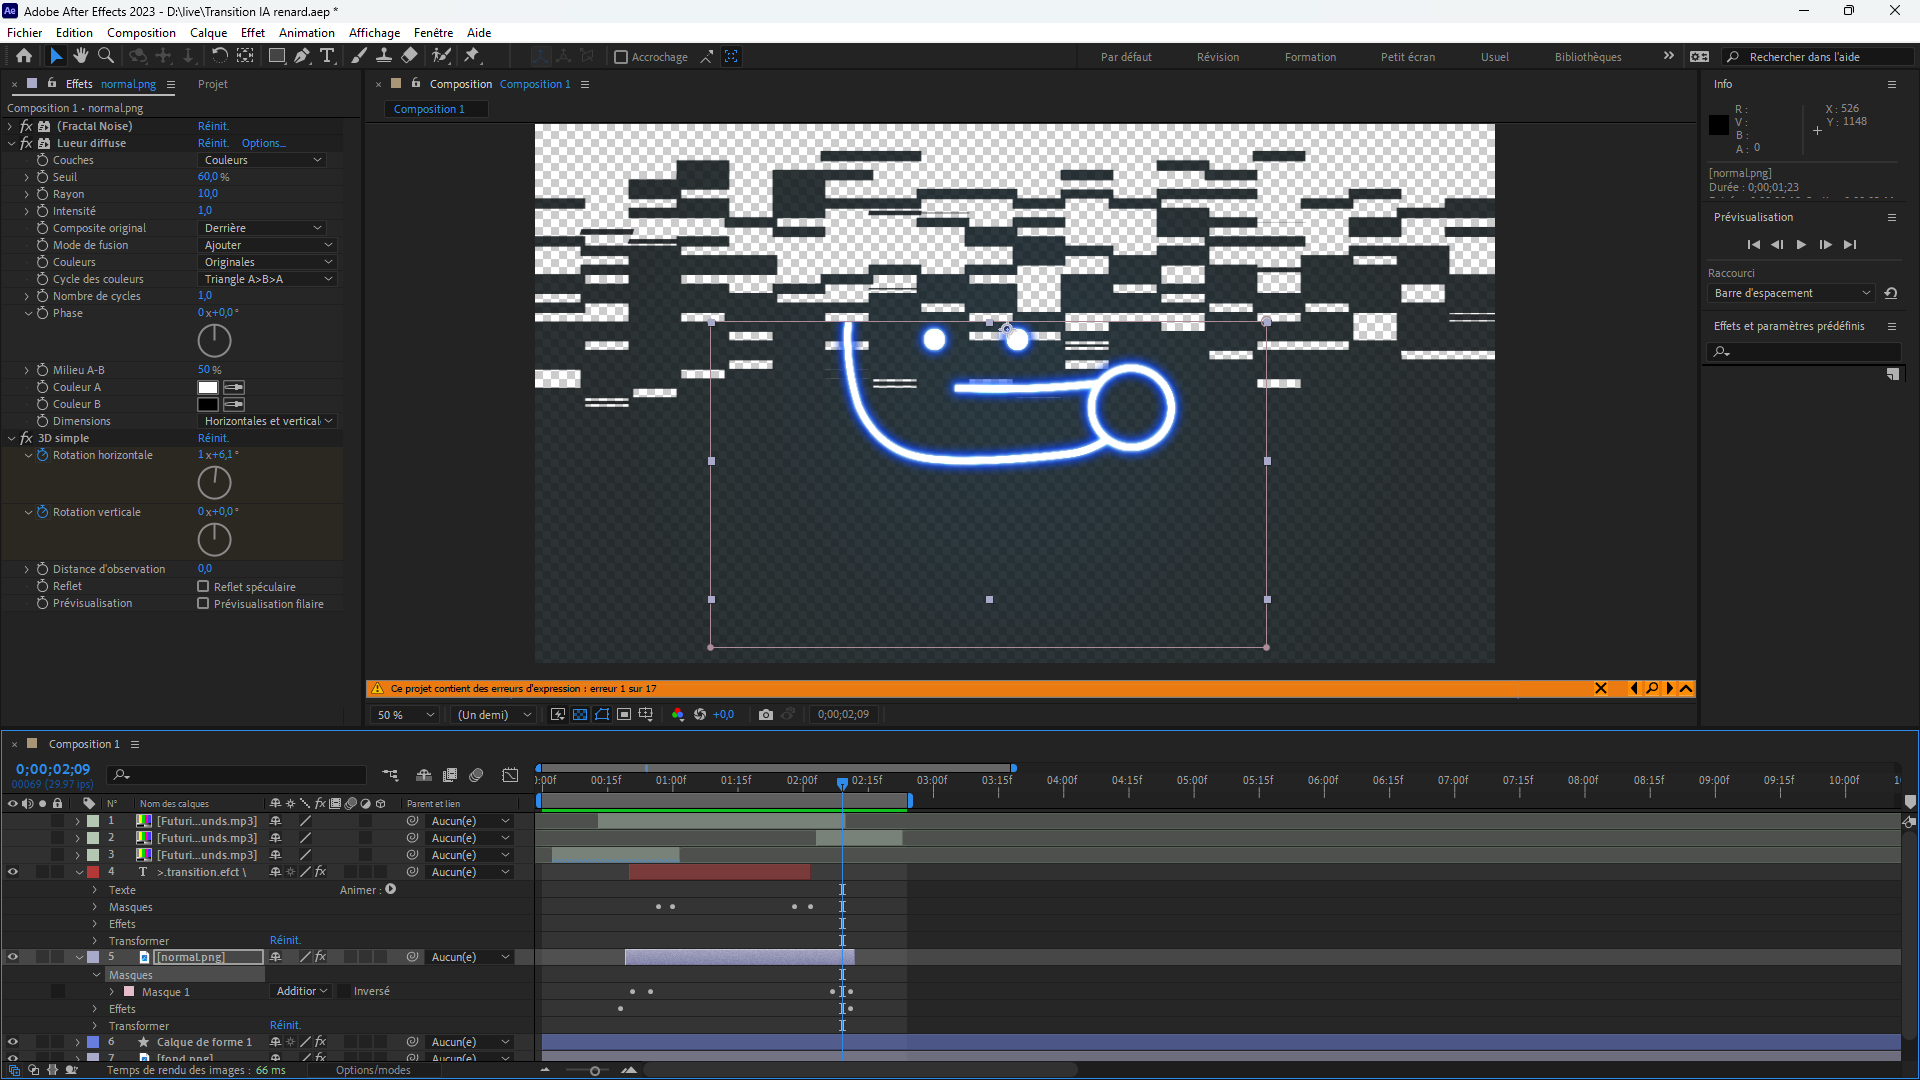The height and width of the screenshot is (1080, 1920).
Task: Expand the Masque 1 properties
Action: 112,992
